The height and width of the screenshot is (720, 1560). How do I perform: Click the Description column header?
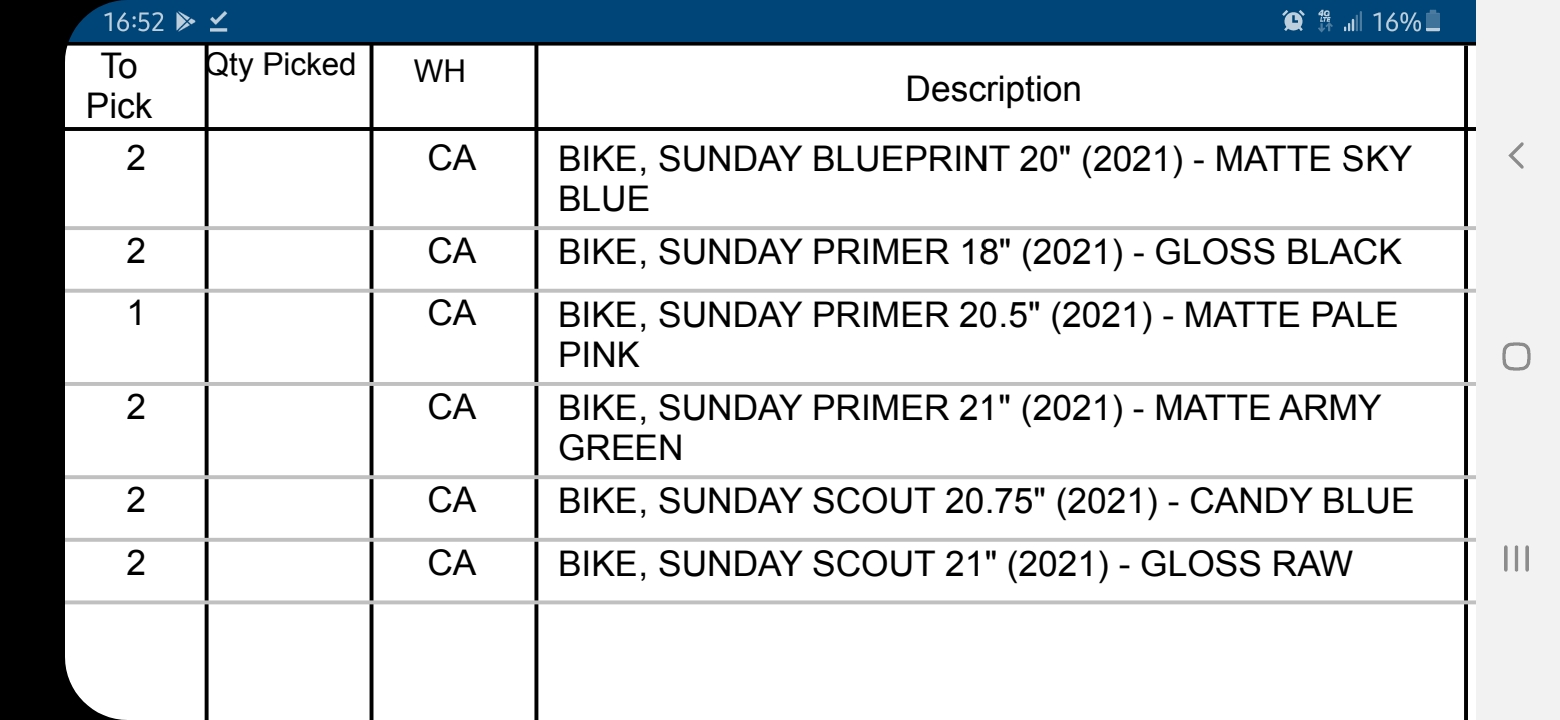coord(992,89)
